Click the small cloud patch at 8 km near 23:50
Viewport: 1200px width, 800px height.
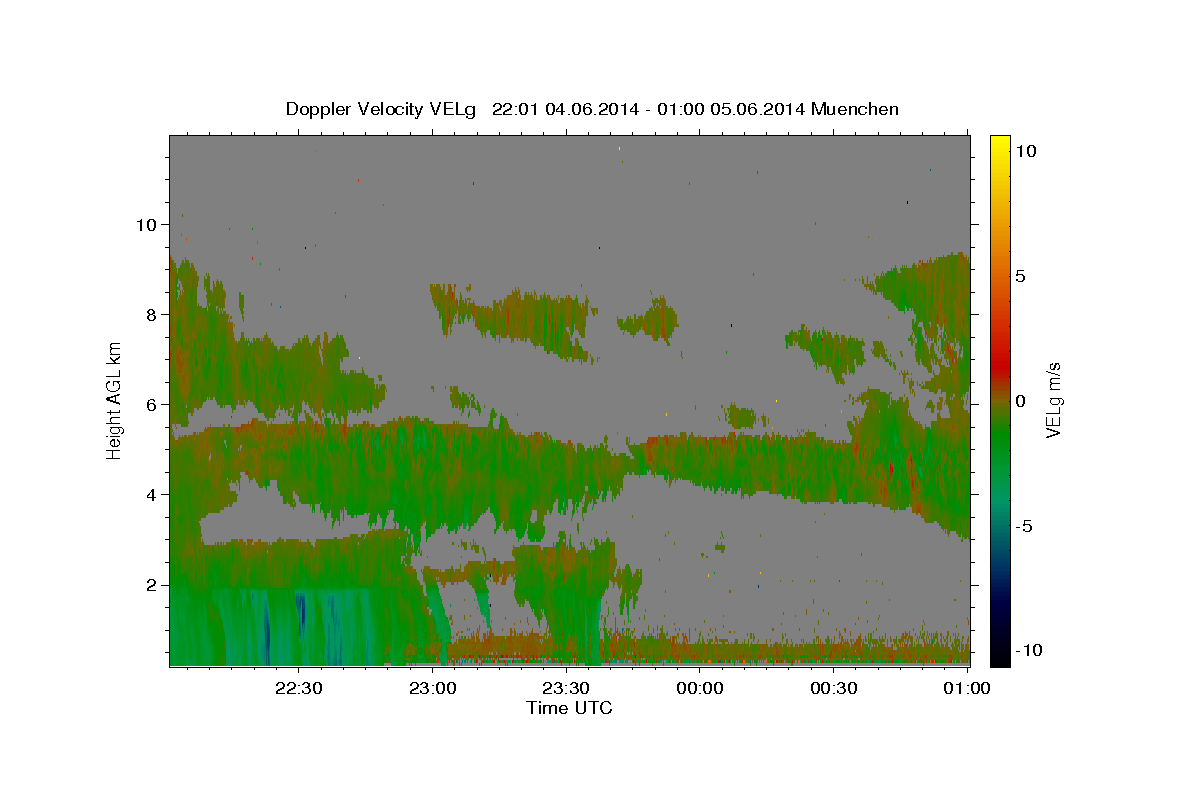tap(651, 320)
